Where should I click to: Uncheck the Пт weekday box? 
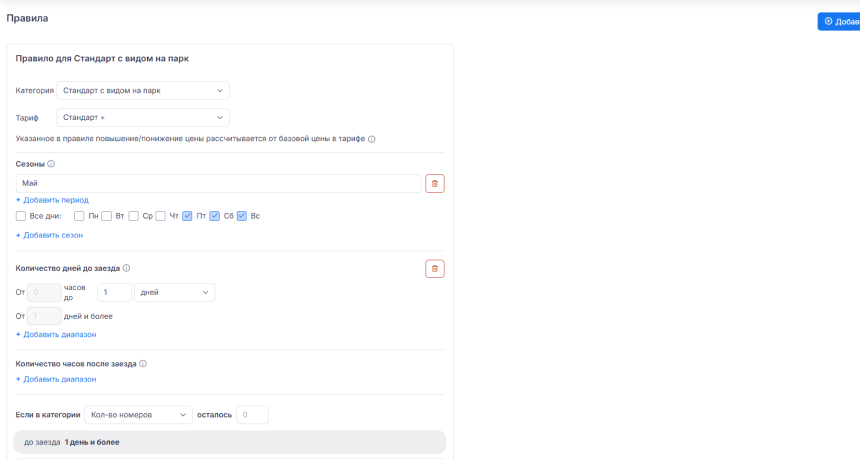pyautogui.click(x=187, y=216)
